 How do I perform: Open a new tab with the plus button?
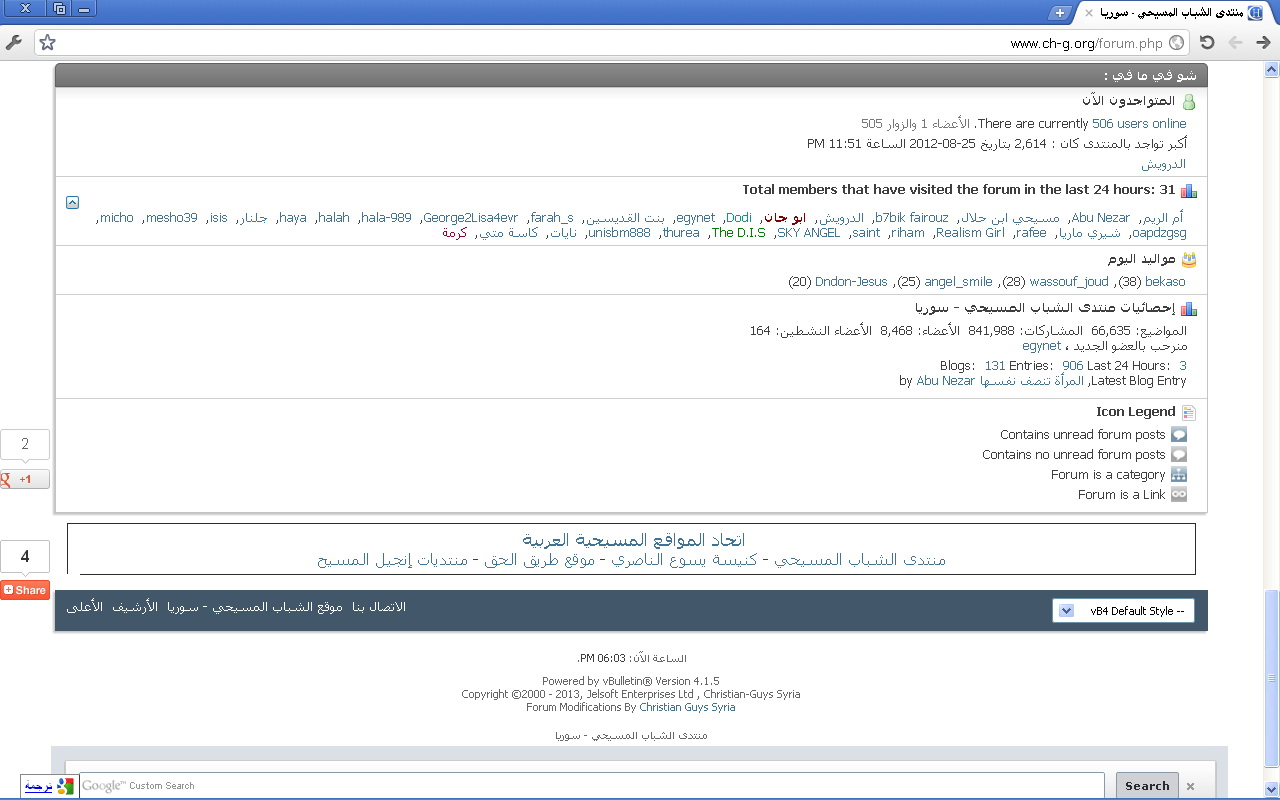coord(1060,12)
